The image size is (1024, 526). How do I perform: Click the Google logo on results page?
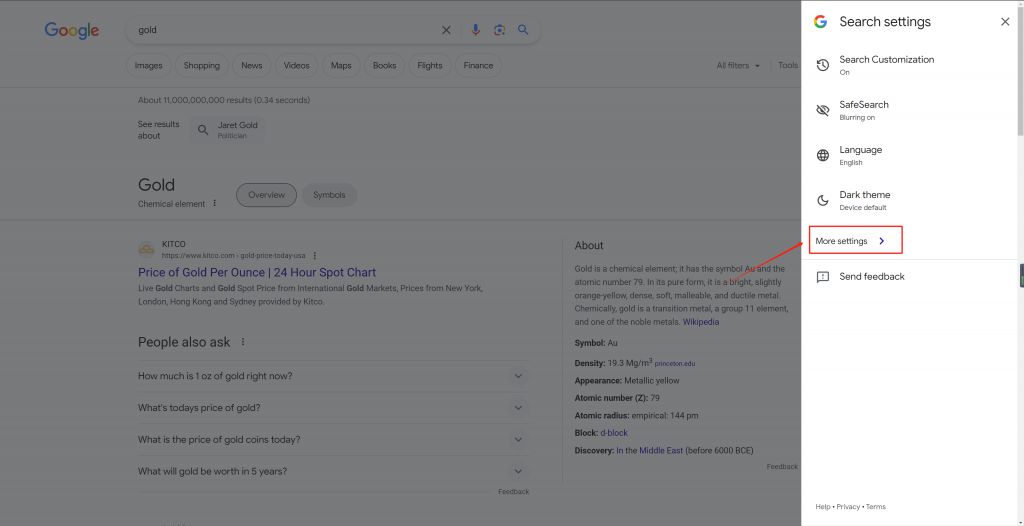[72, 30]
